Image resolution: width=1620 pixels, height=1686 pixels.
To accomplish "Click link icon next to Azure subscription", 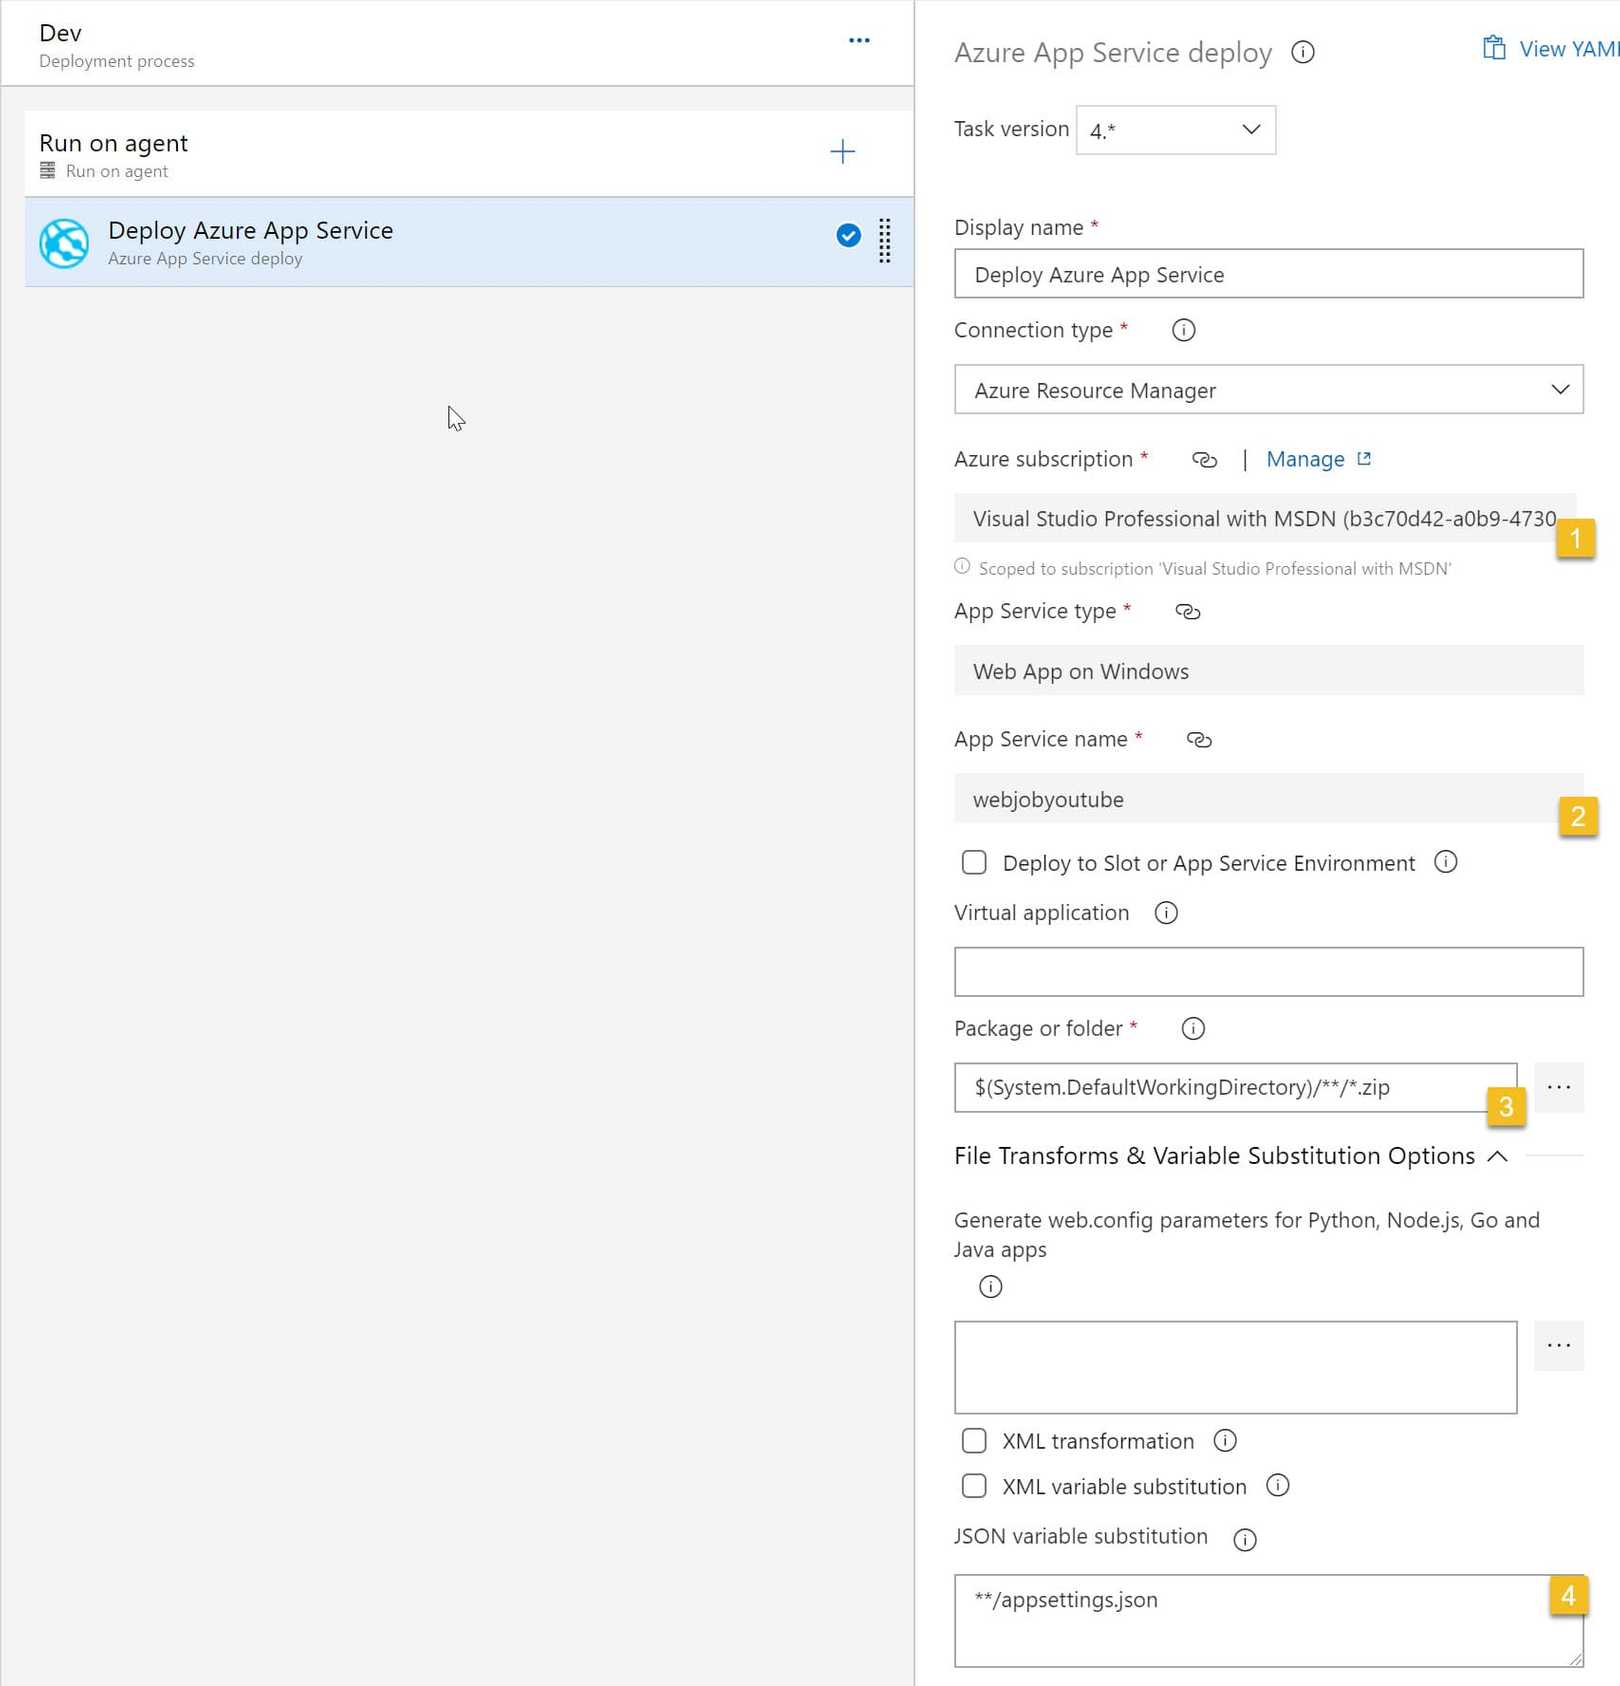I will point(1204,460).
